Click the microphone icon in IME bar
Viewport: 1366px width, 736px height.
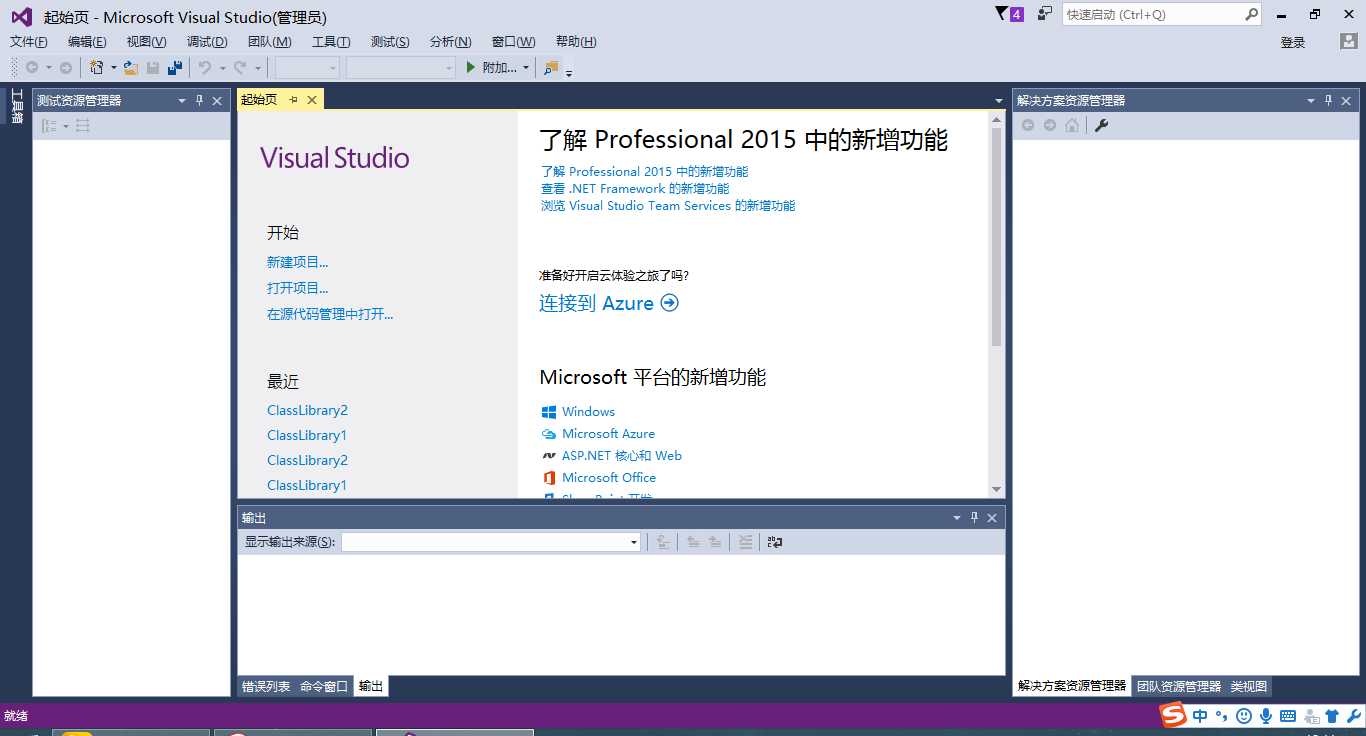(1266, 716)
